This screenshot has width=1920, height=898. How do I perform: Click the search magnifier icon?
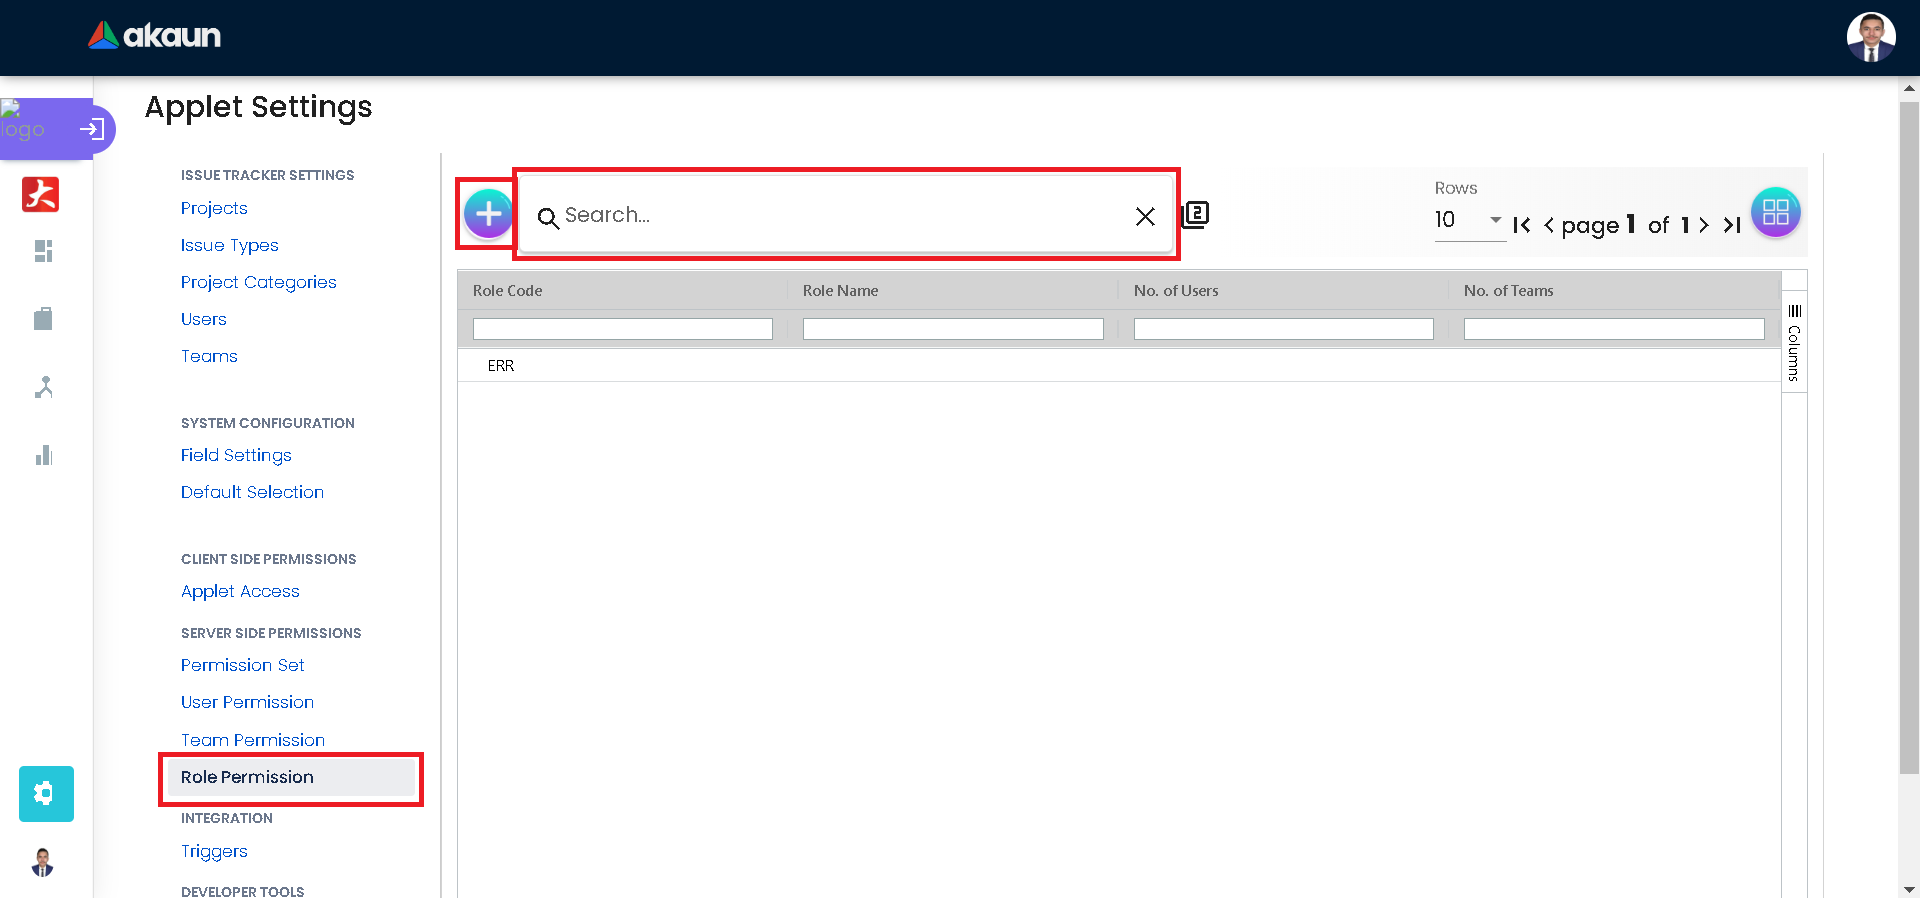tap(548, 217)
